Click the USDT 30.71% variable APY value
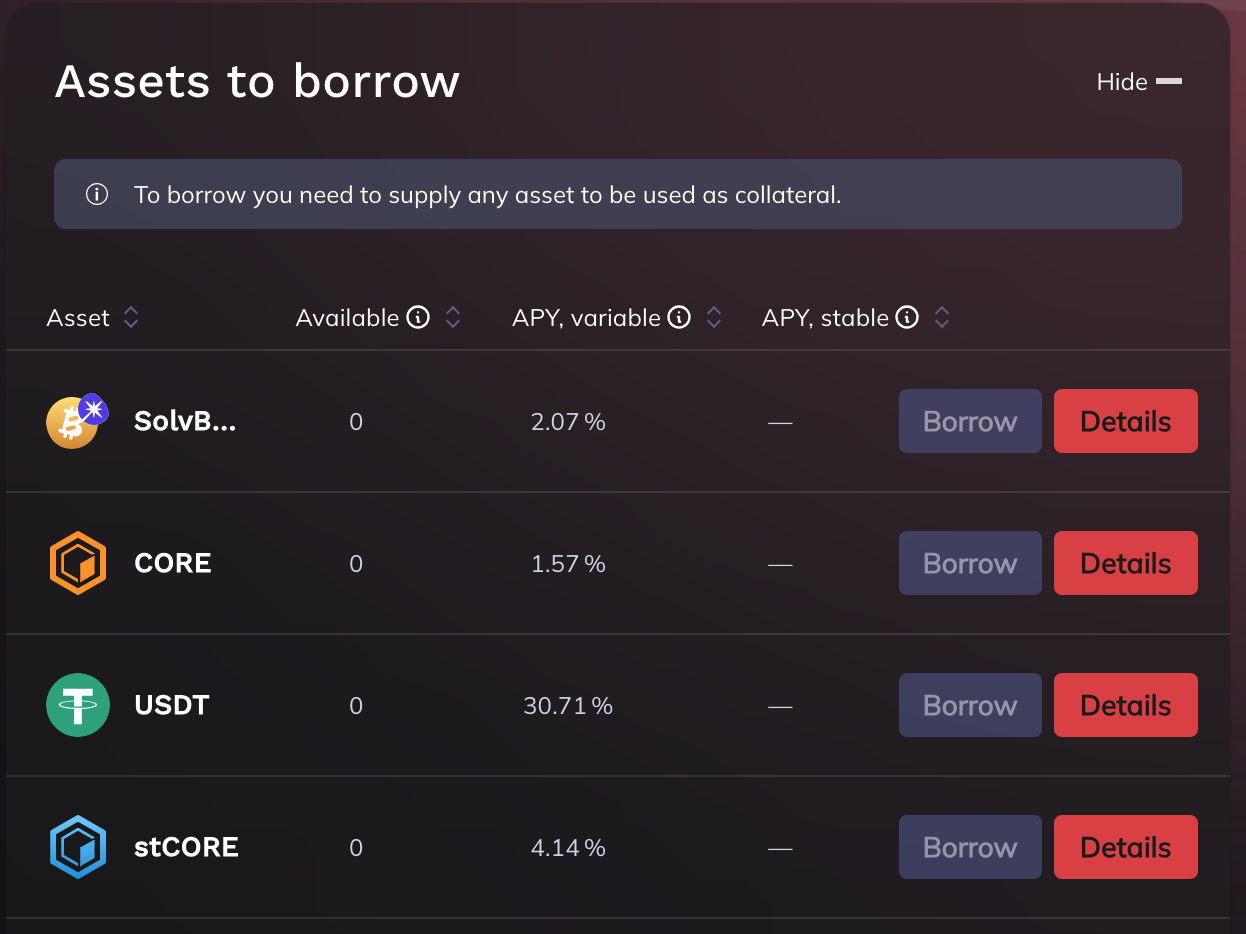The image size is (1246, 934). 567,706
